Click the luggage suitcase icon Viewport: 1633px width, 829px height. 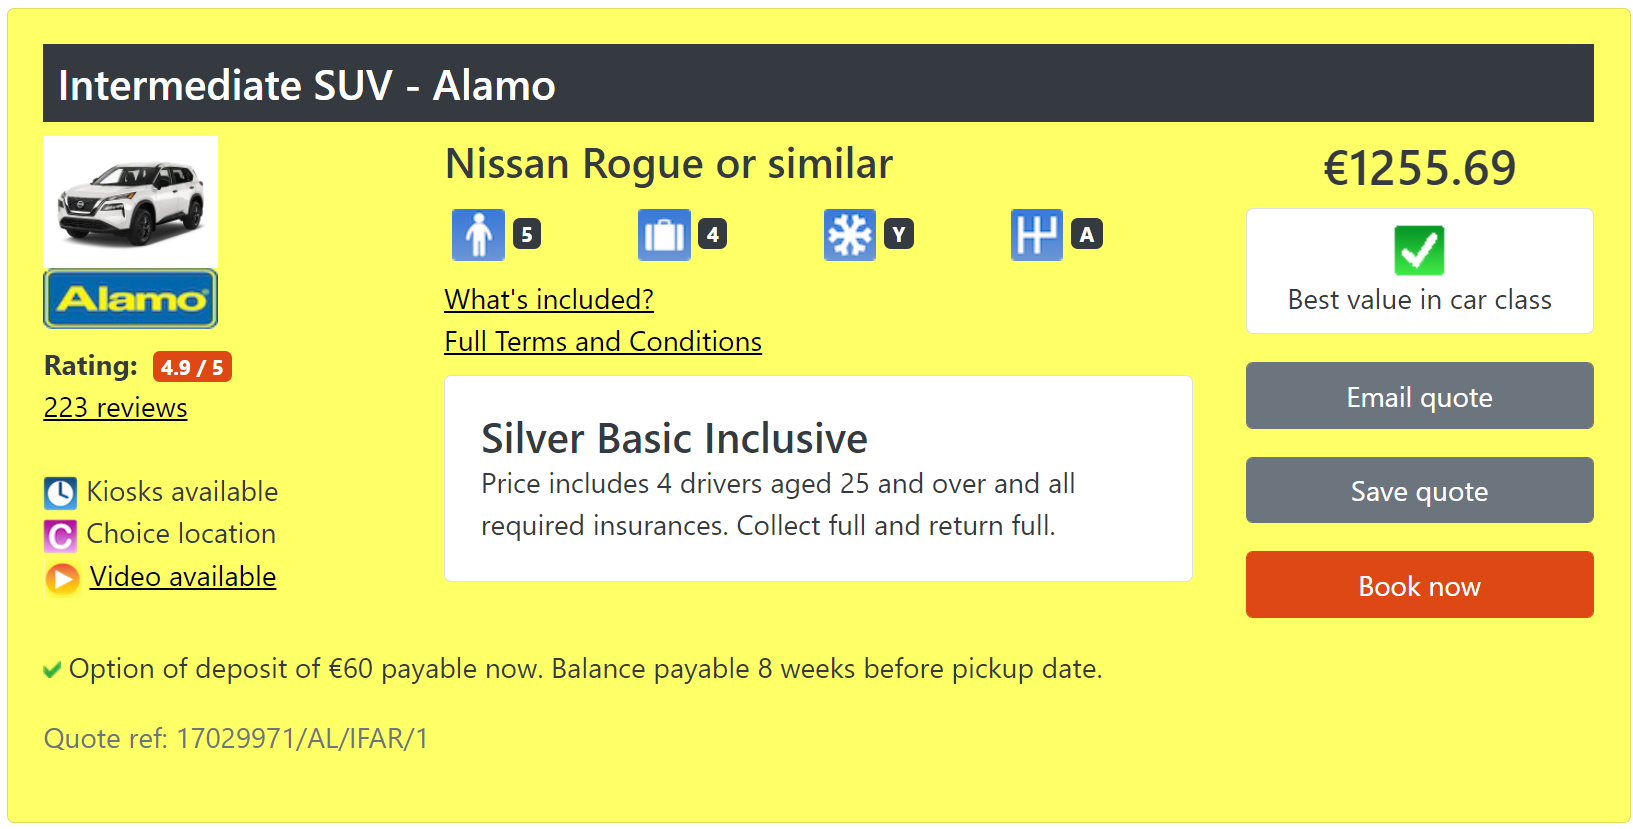click(664, 235)
